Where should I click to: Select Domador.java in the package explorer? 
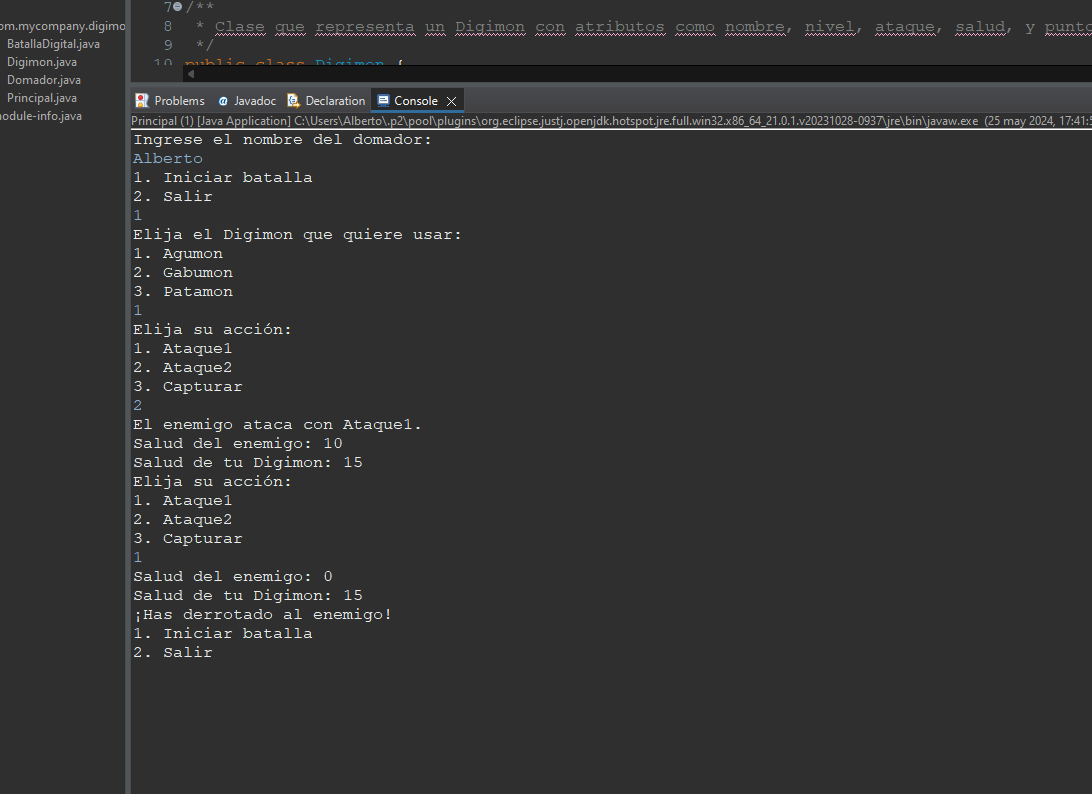tap(44, 80)
